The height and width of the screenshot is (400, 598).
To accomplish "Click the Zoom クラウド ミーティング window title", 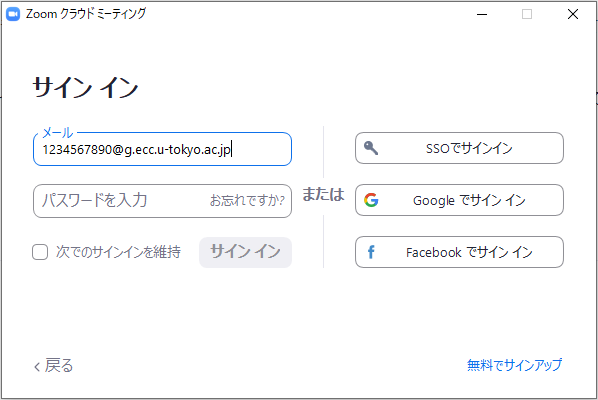I will pos(86,14).
